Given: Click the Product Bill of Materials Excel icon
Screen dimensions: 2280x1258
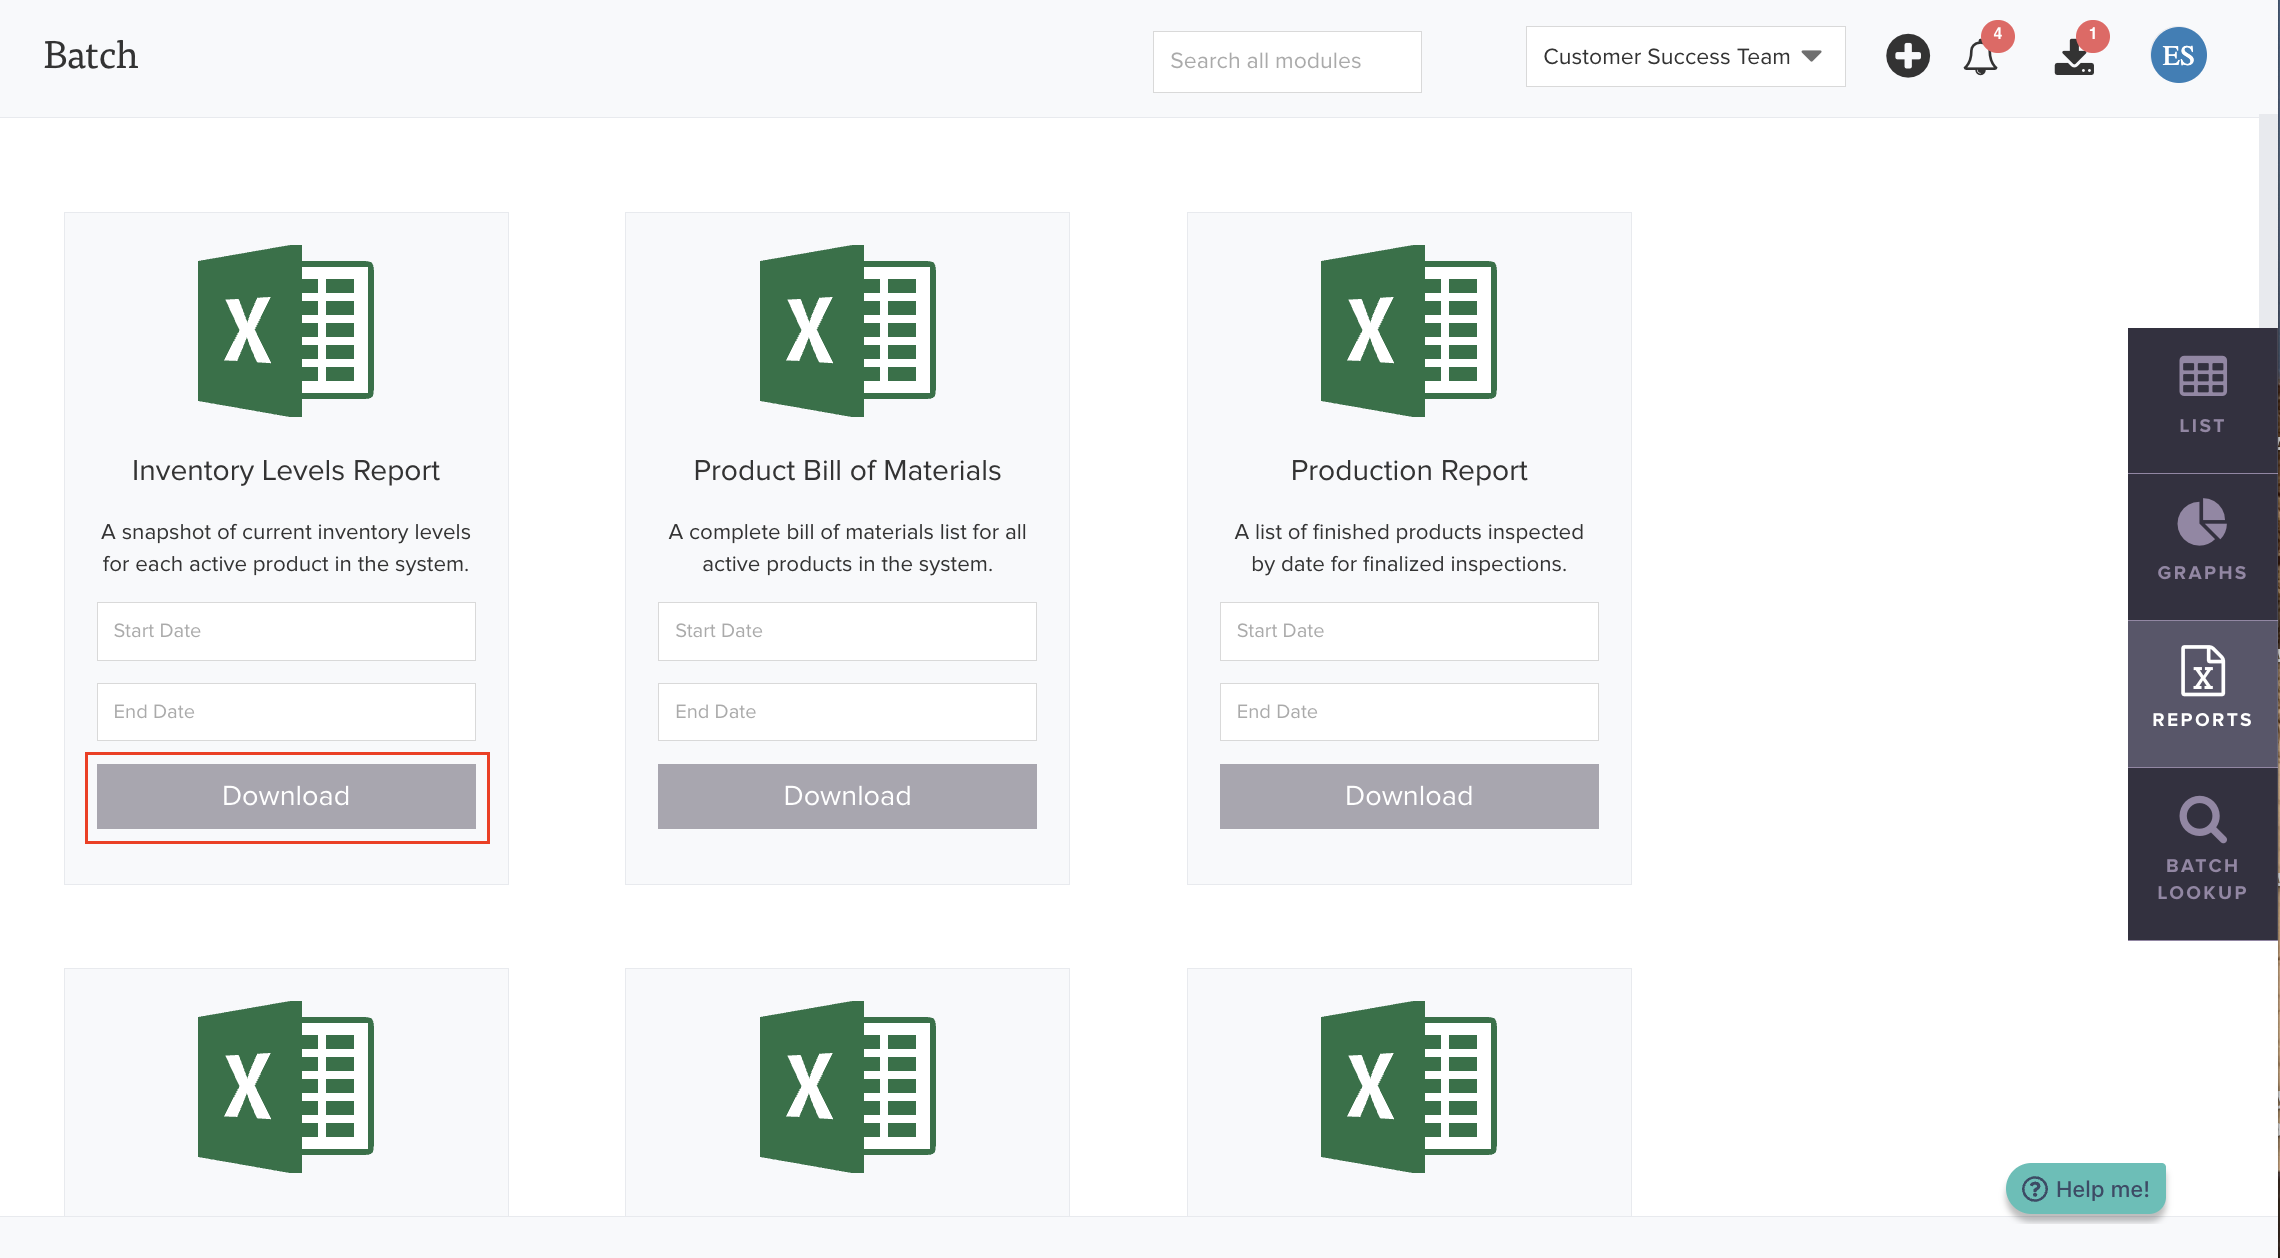Looking at the screenshot, I should point(847,331).
